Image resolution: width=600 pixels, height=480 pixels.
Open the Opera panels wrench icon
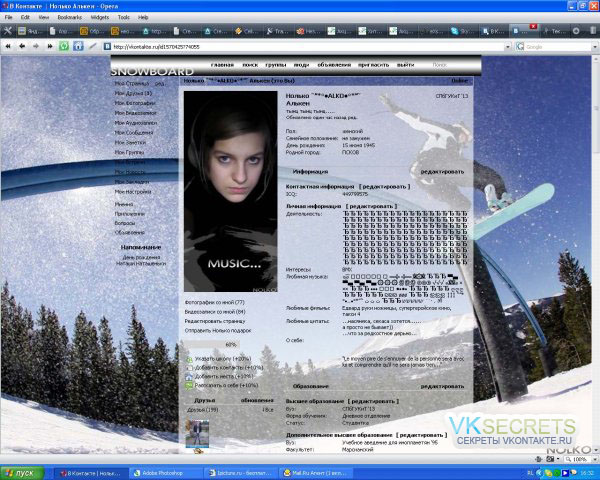pyautogui.click(x=8, y=31)
